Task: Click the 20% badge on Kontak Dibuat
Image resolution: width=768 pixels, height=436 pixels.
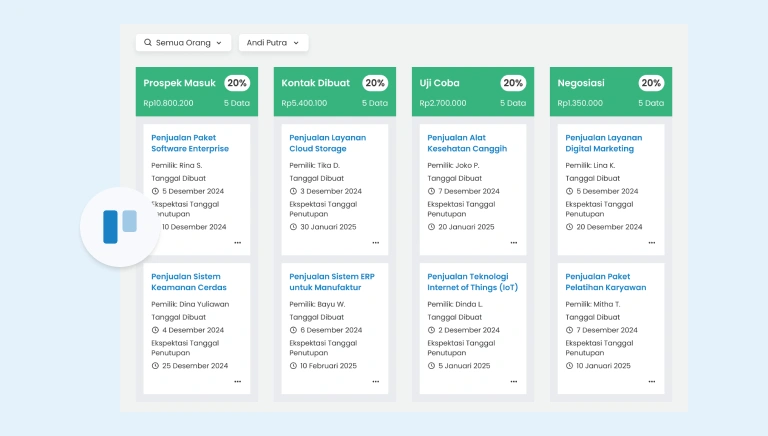Action: coord(375,83)
